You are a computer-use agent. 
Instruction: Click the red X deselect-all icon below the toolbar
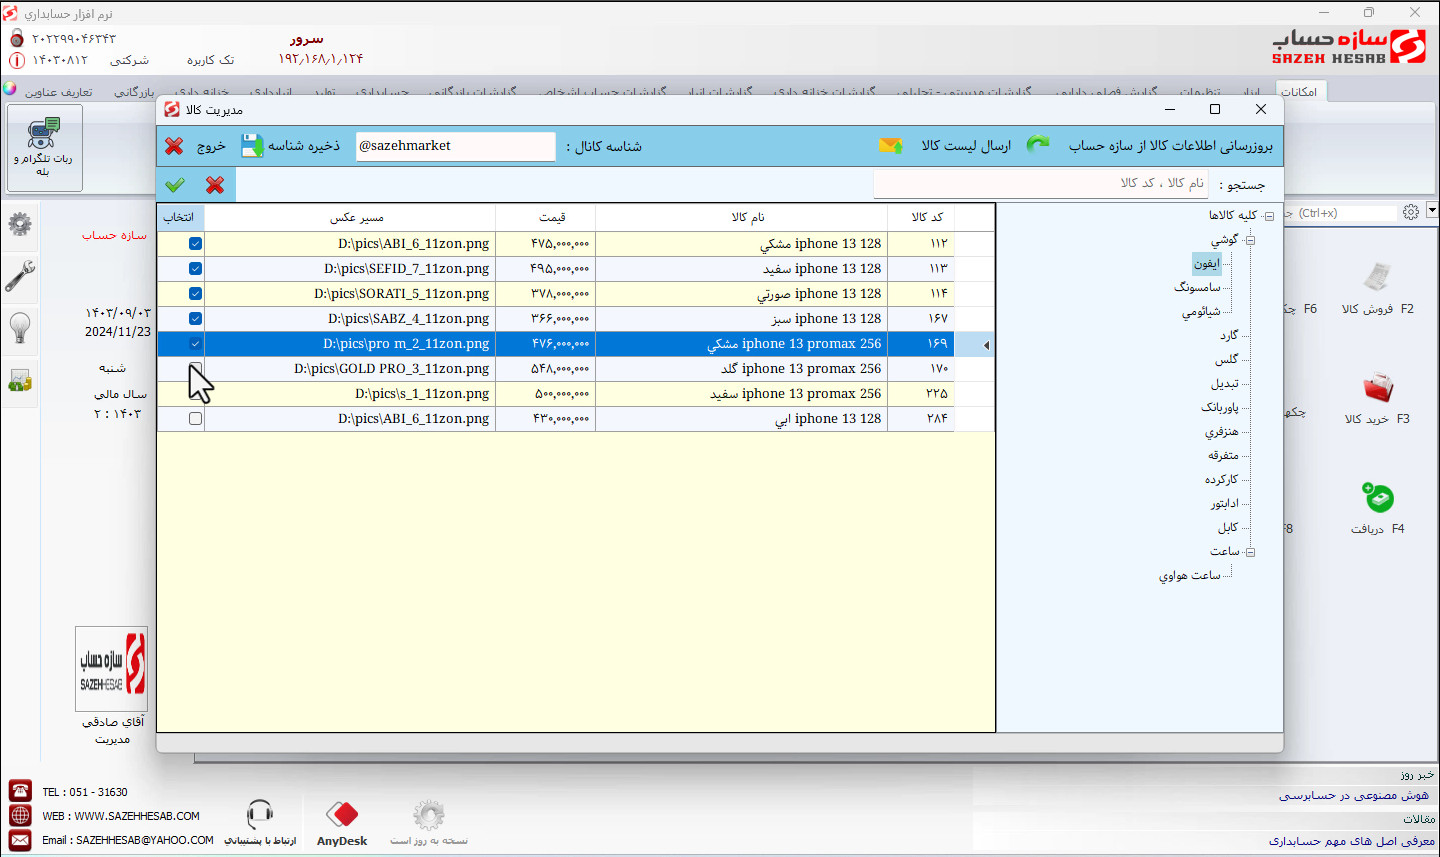click(215, 184)
